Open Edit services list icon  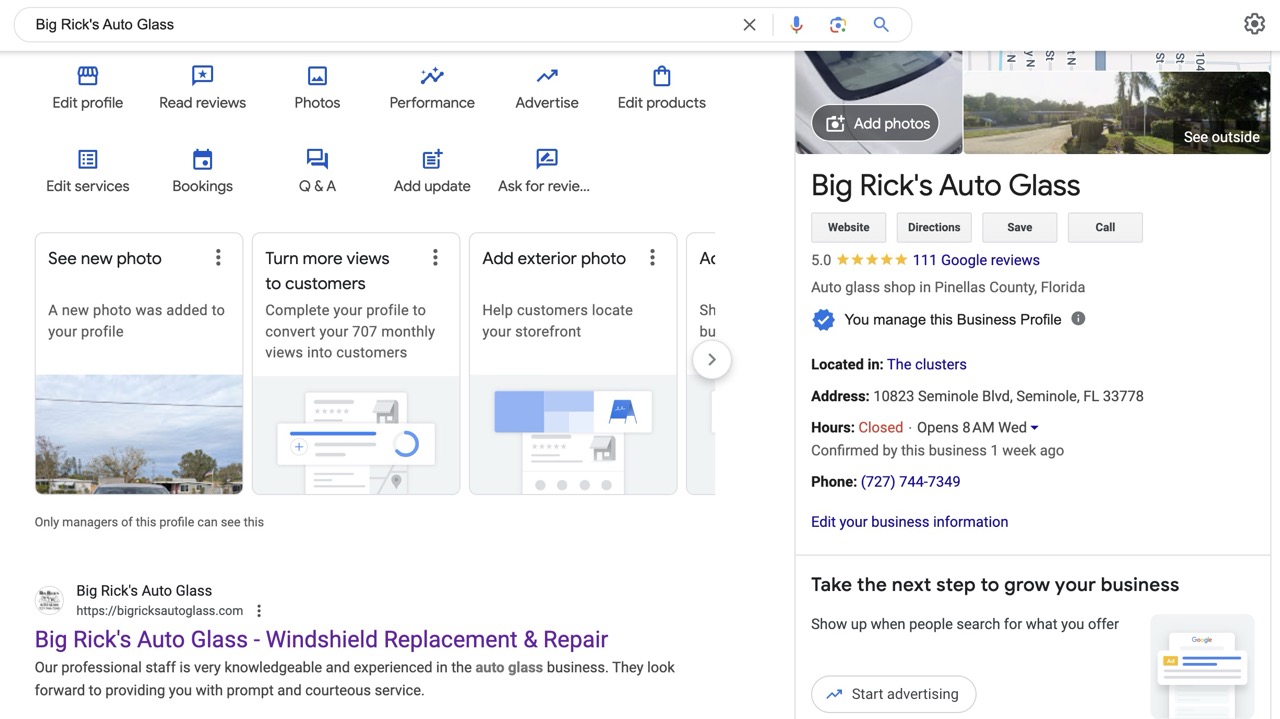(x=88, y=159)
